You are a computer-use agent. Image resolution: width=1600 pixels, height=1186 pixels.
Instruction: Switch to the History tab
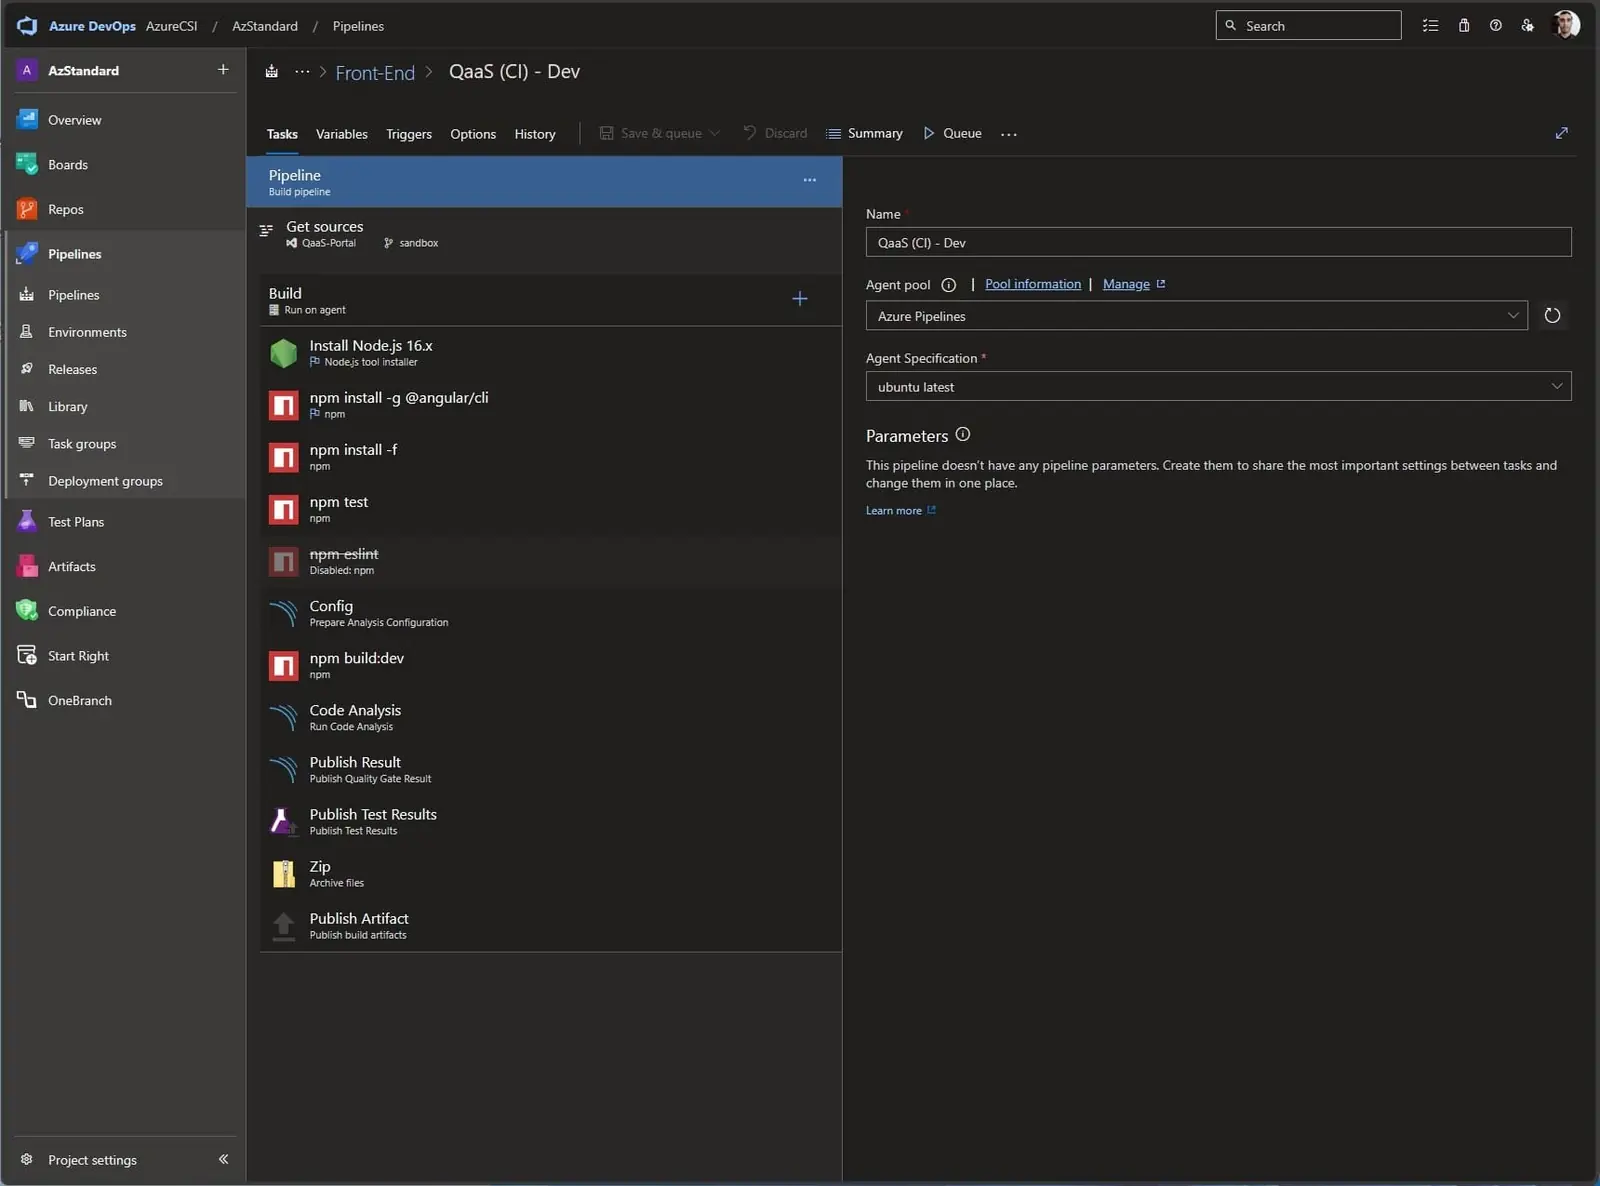tap(535, 134)
